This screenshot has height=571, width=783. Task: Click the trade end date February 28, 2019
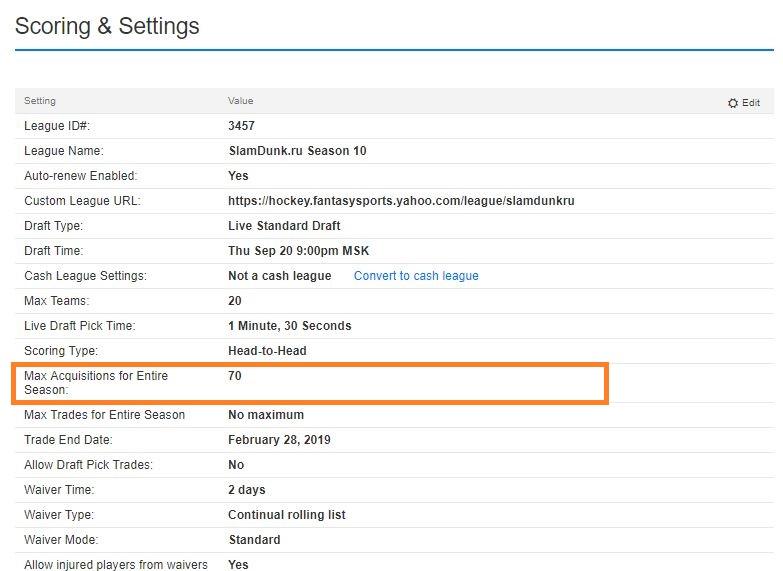pyautogui.click(x=279, y=440)
